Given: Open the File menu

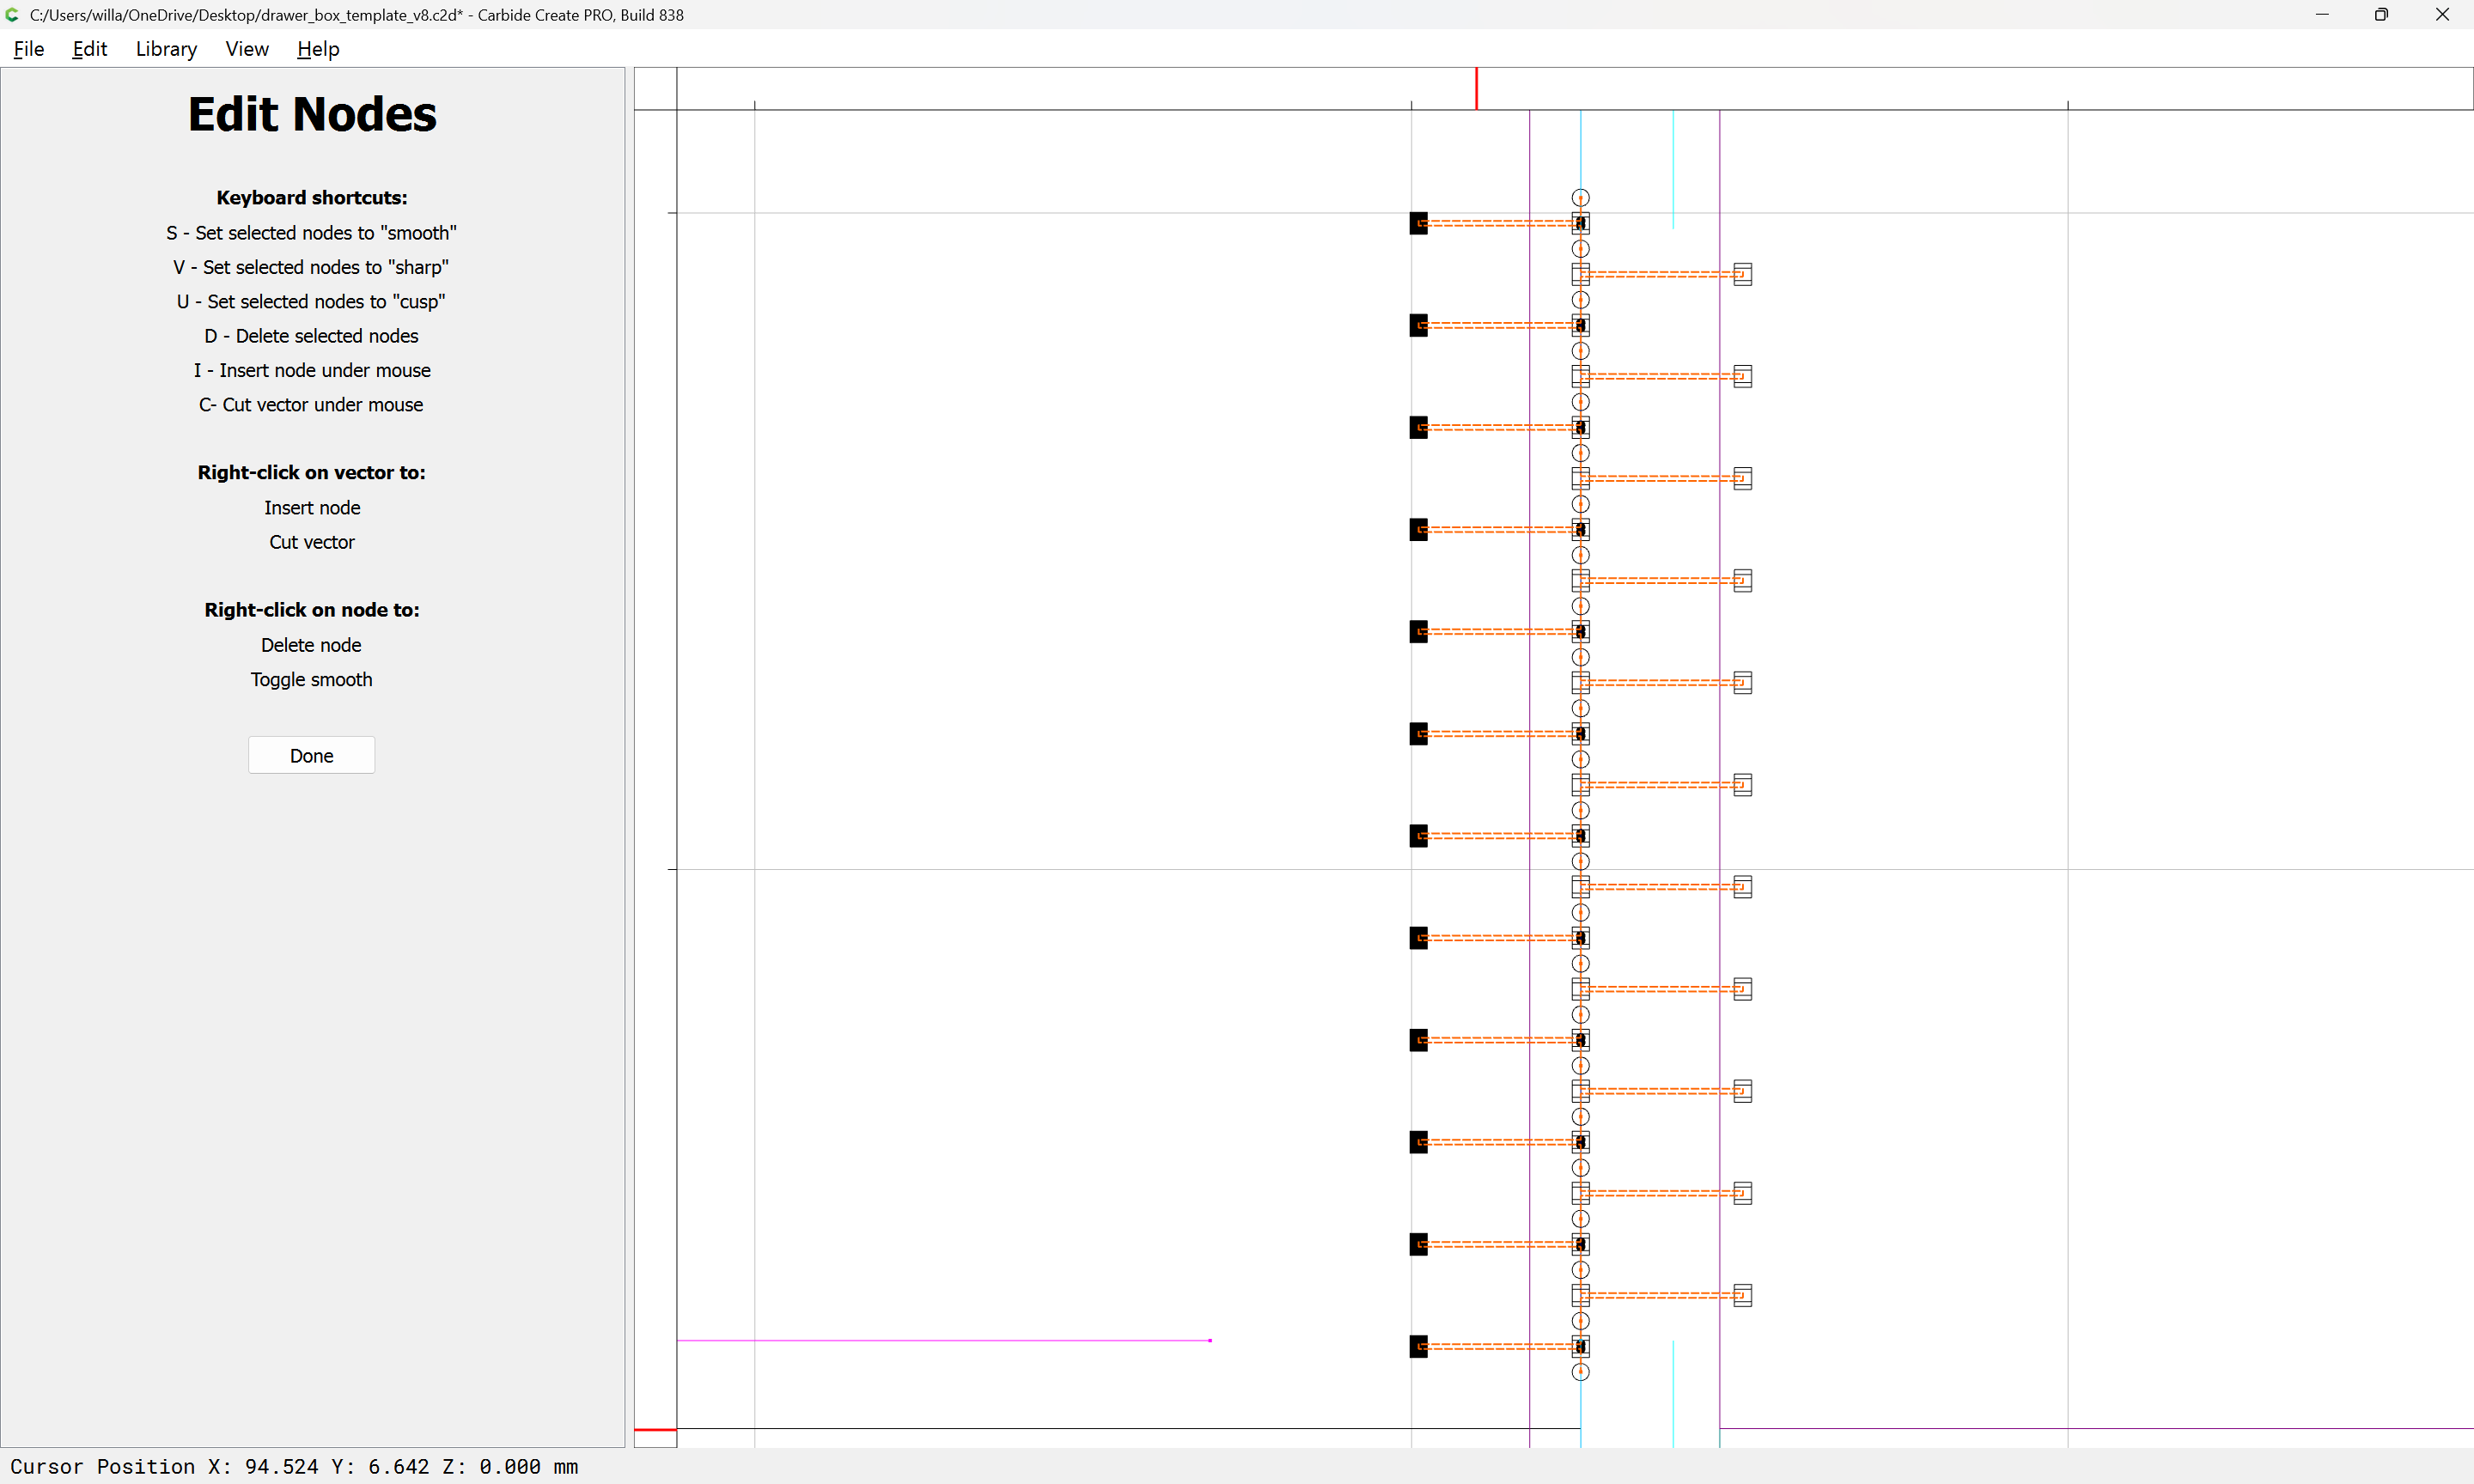Looking at the screenshot, I should click(28, 49).
